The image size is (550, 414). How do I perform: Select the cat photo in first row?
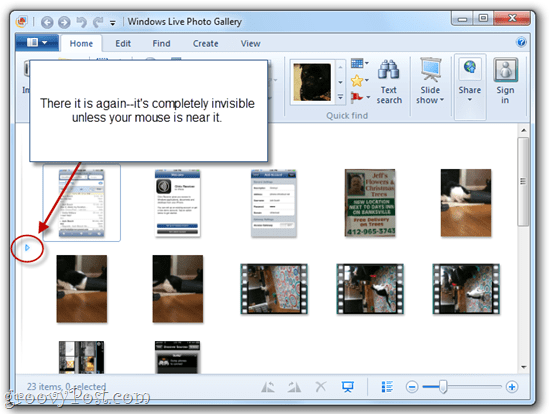pyautogui.click(x=466, y=202)
